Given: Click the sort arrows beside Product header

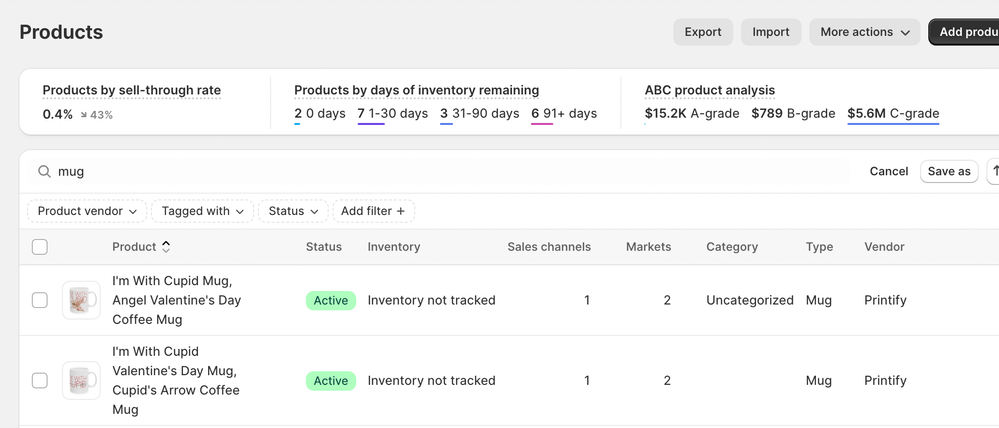Looking at the screenshot, I should (166, 246).
